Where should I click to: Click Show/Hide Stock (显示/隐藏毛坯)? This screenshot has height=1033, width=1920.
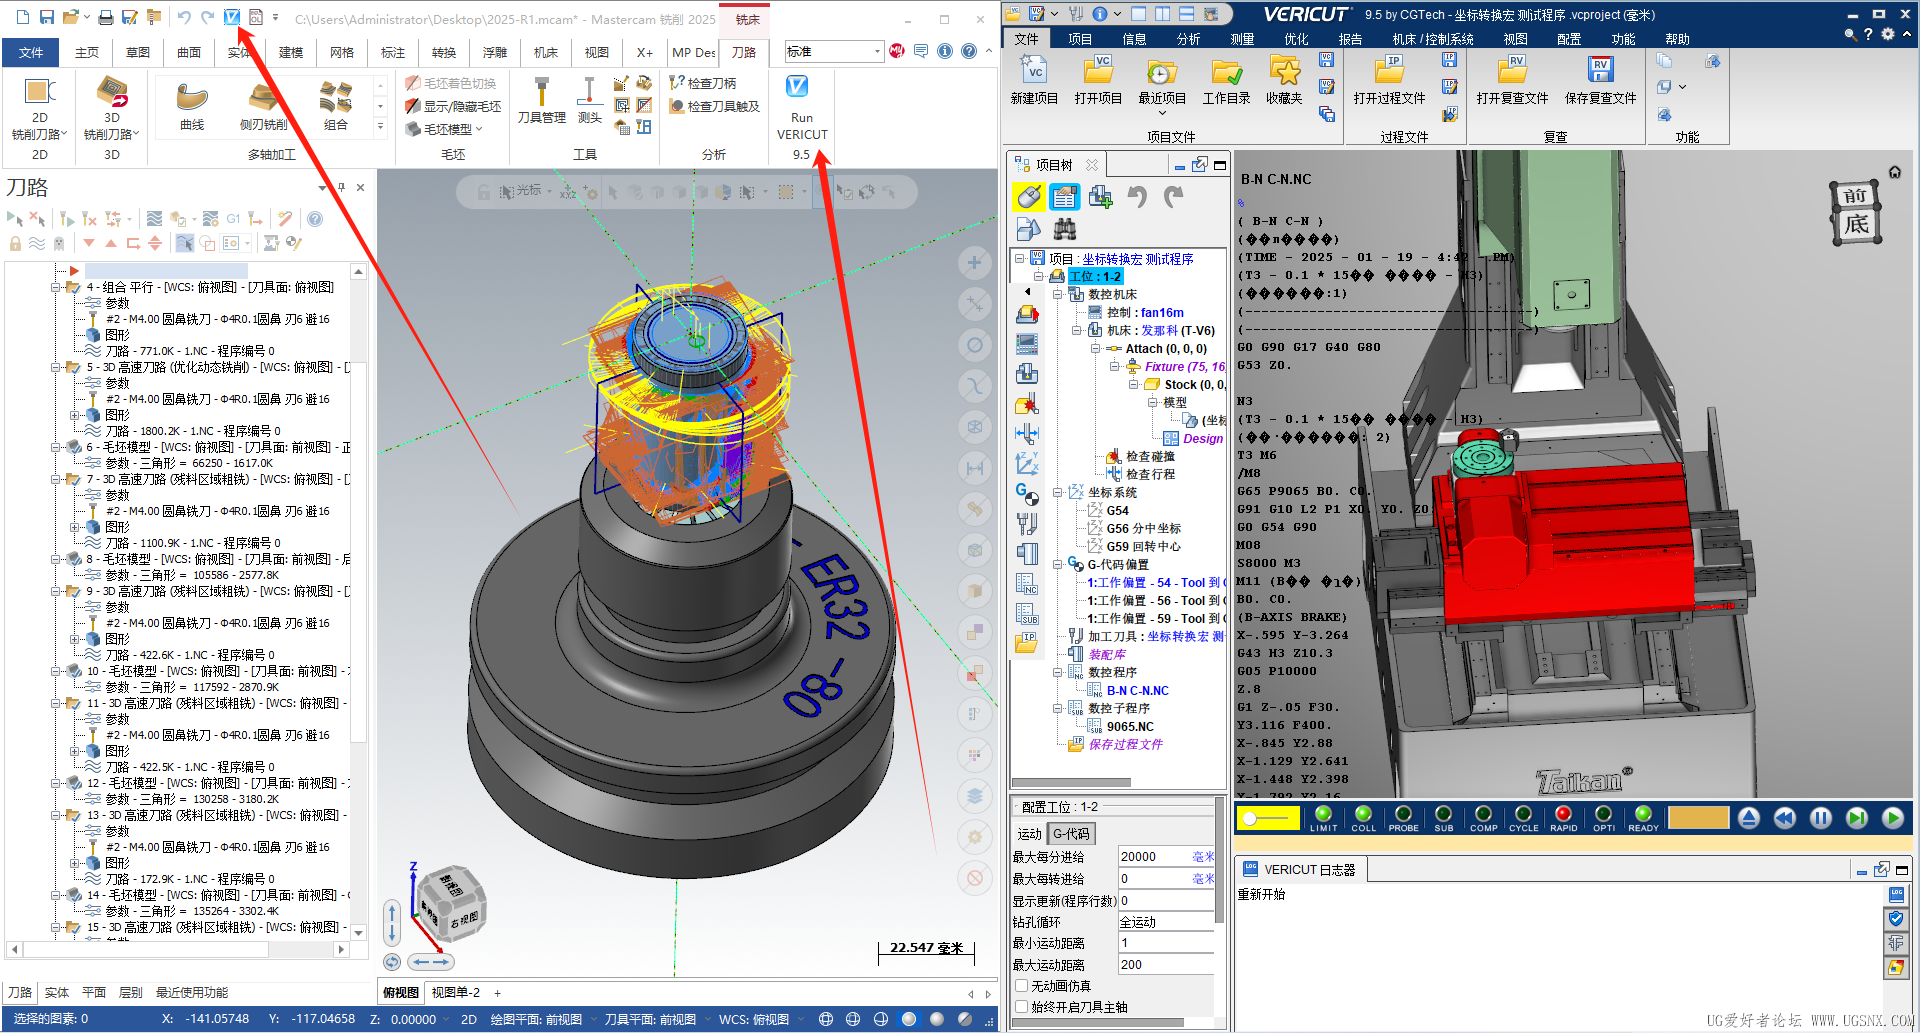453,106
